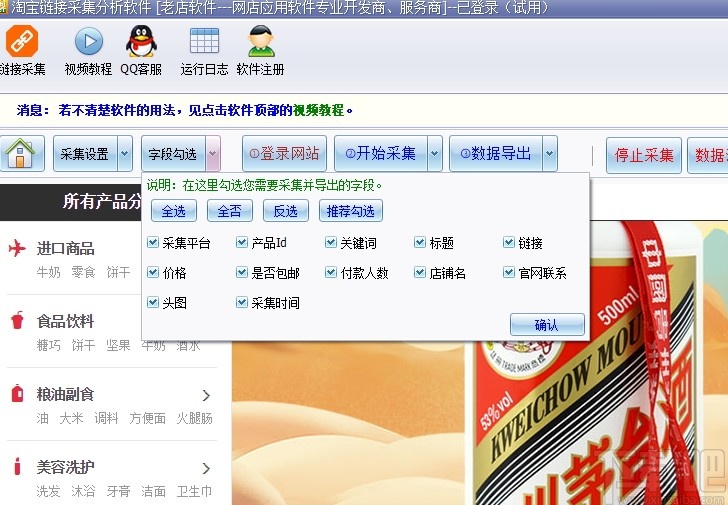Open the 数据导出 dropdown arrow
728x505 pixels.
[550, 154]
